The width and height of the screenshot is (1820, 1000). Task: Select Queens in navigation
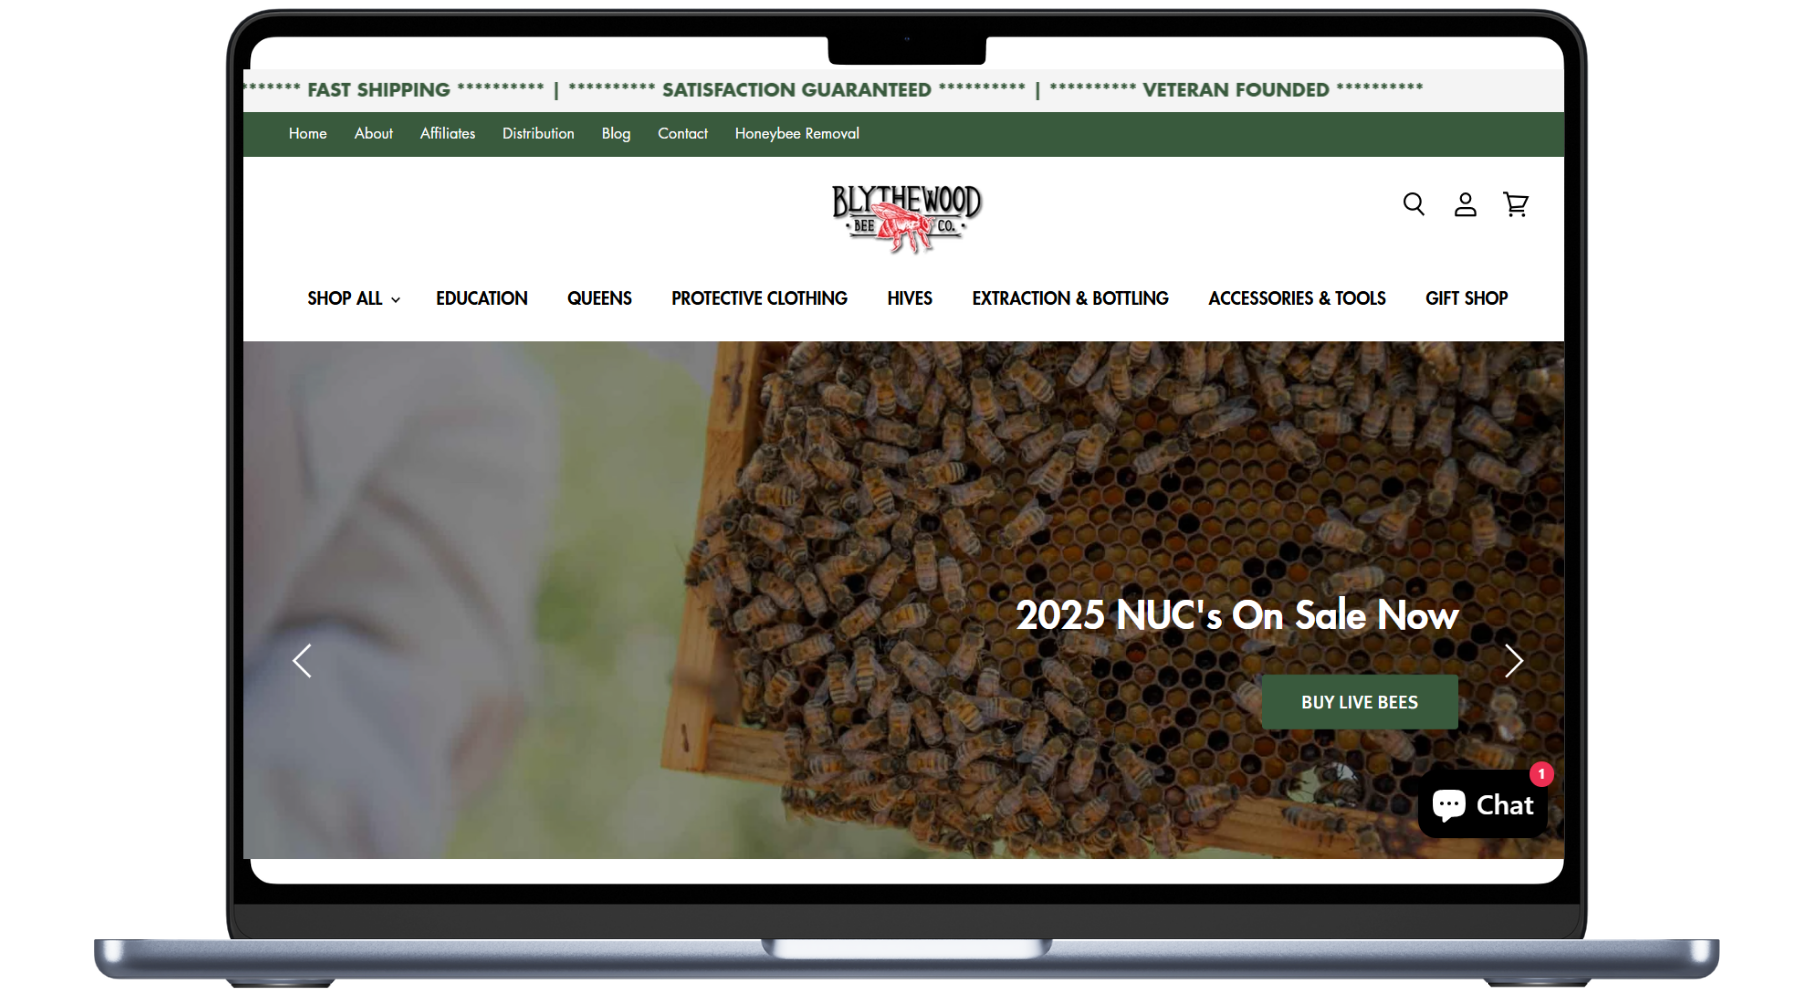tap(599, 298)
